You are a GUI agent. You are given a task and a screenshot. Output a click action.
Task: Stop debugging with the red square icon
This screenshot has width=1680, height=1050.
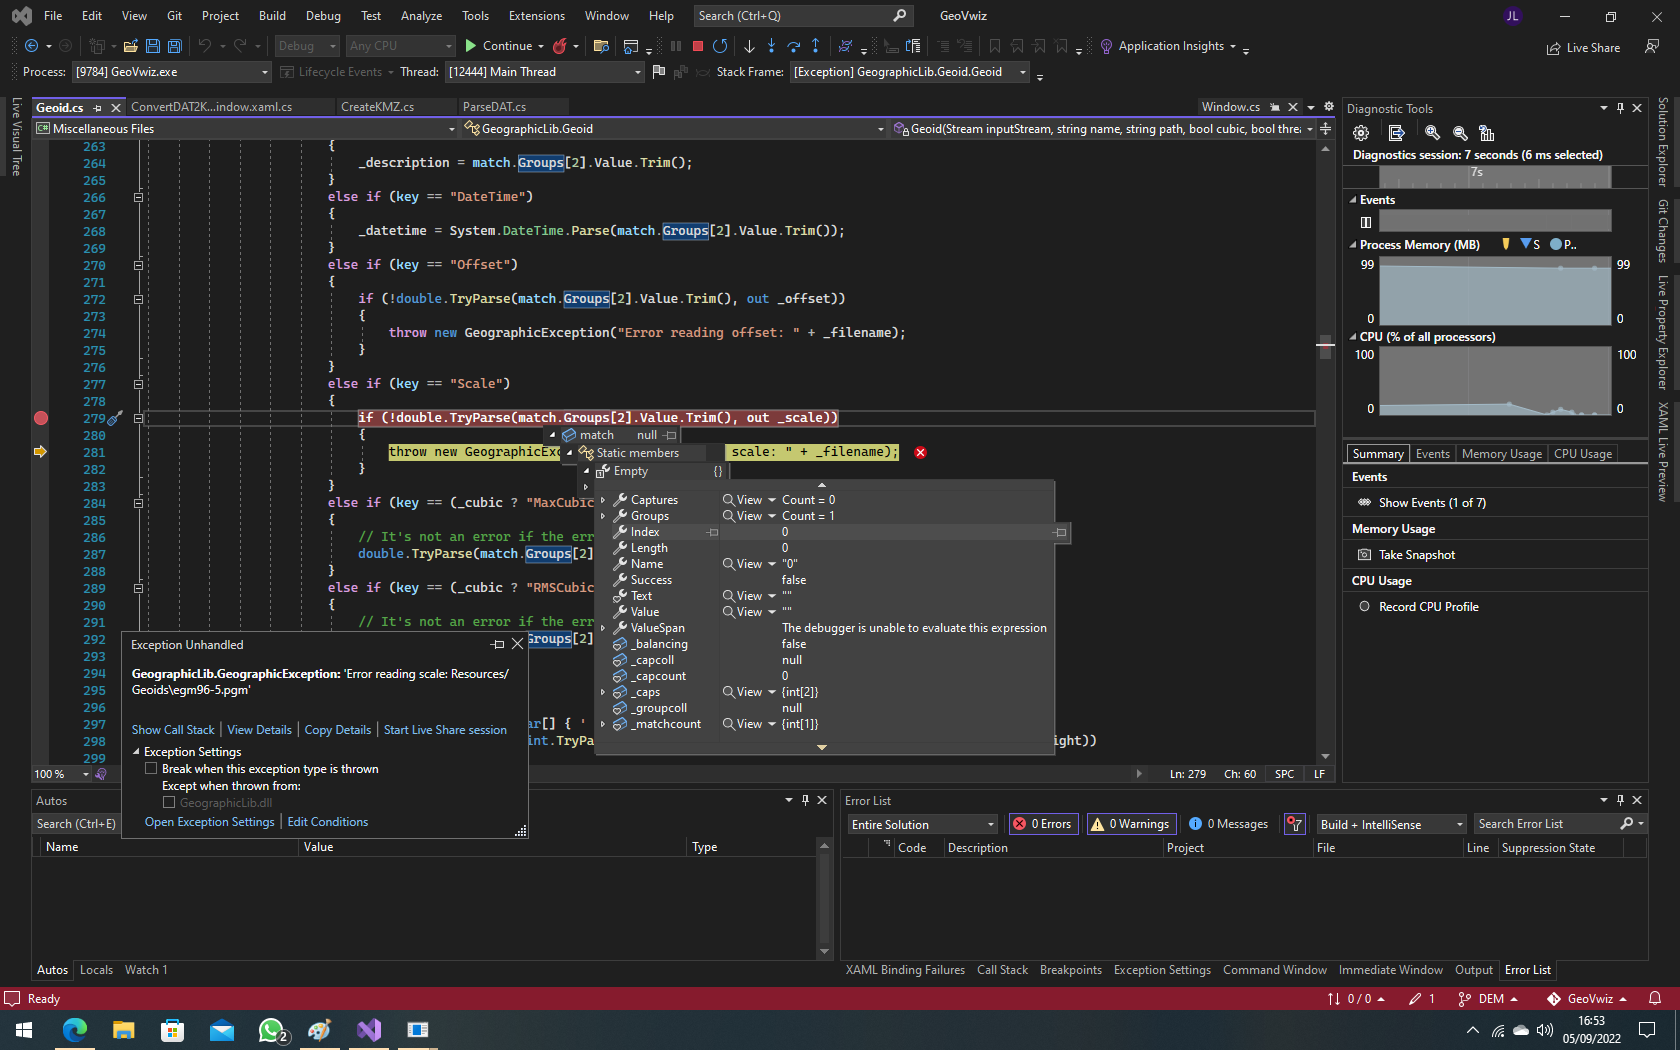(x=698, y=46)
